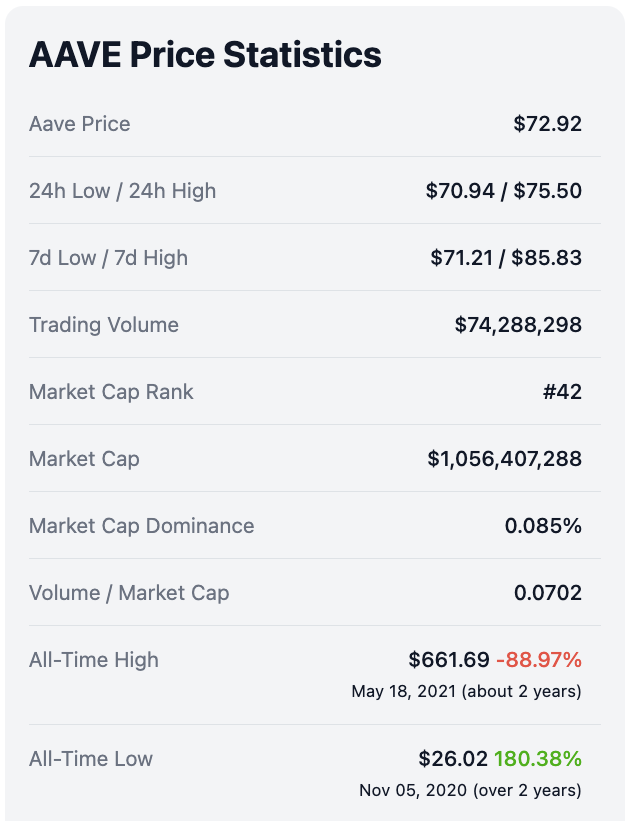630x821 pixels.
Task: Select the 24h Low / 24h High label
Action: (123, 191)
